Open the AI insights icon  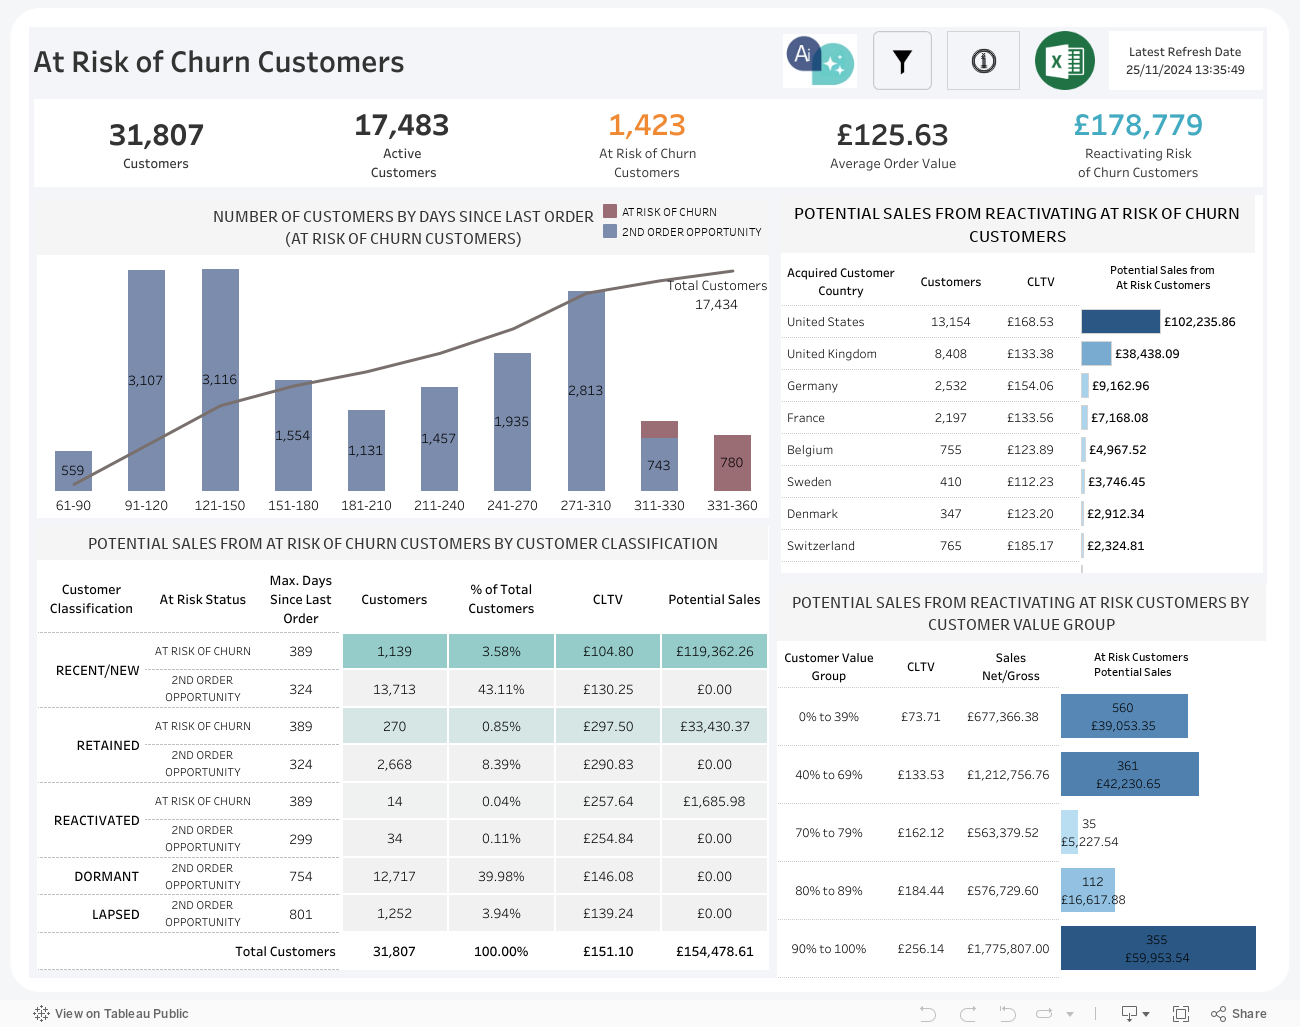point(820,61)
